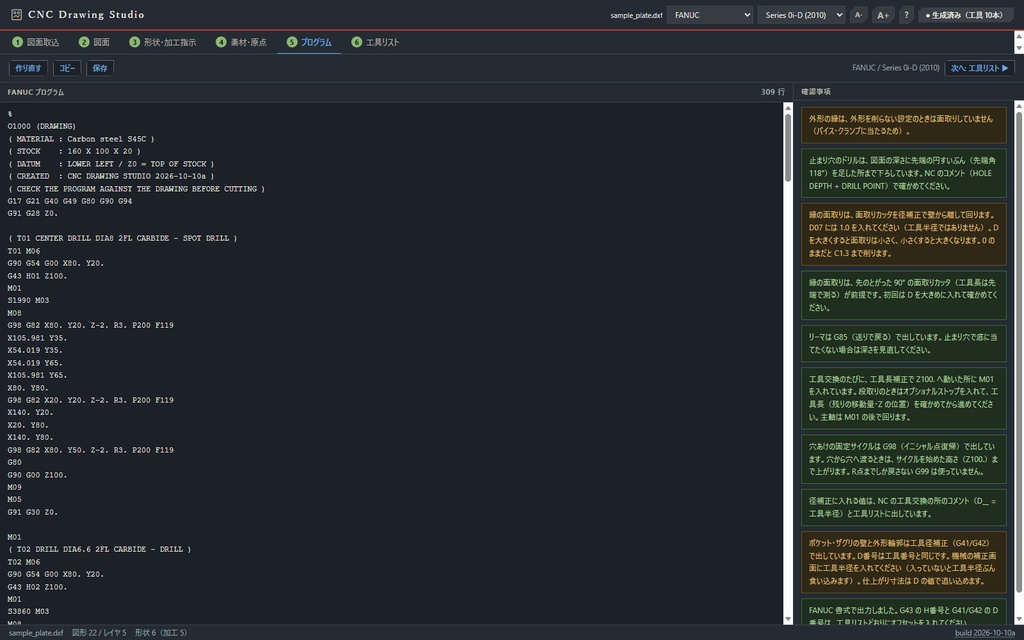
Task: Increase font size with the A+ button
Action: click(883, 15)
